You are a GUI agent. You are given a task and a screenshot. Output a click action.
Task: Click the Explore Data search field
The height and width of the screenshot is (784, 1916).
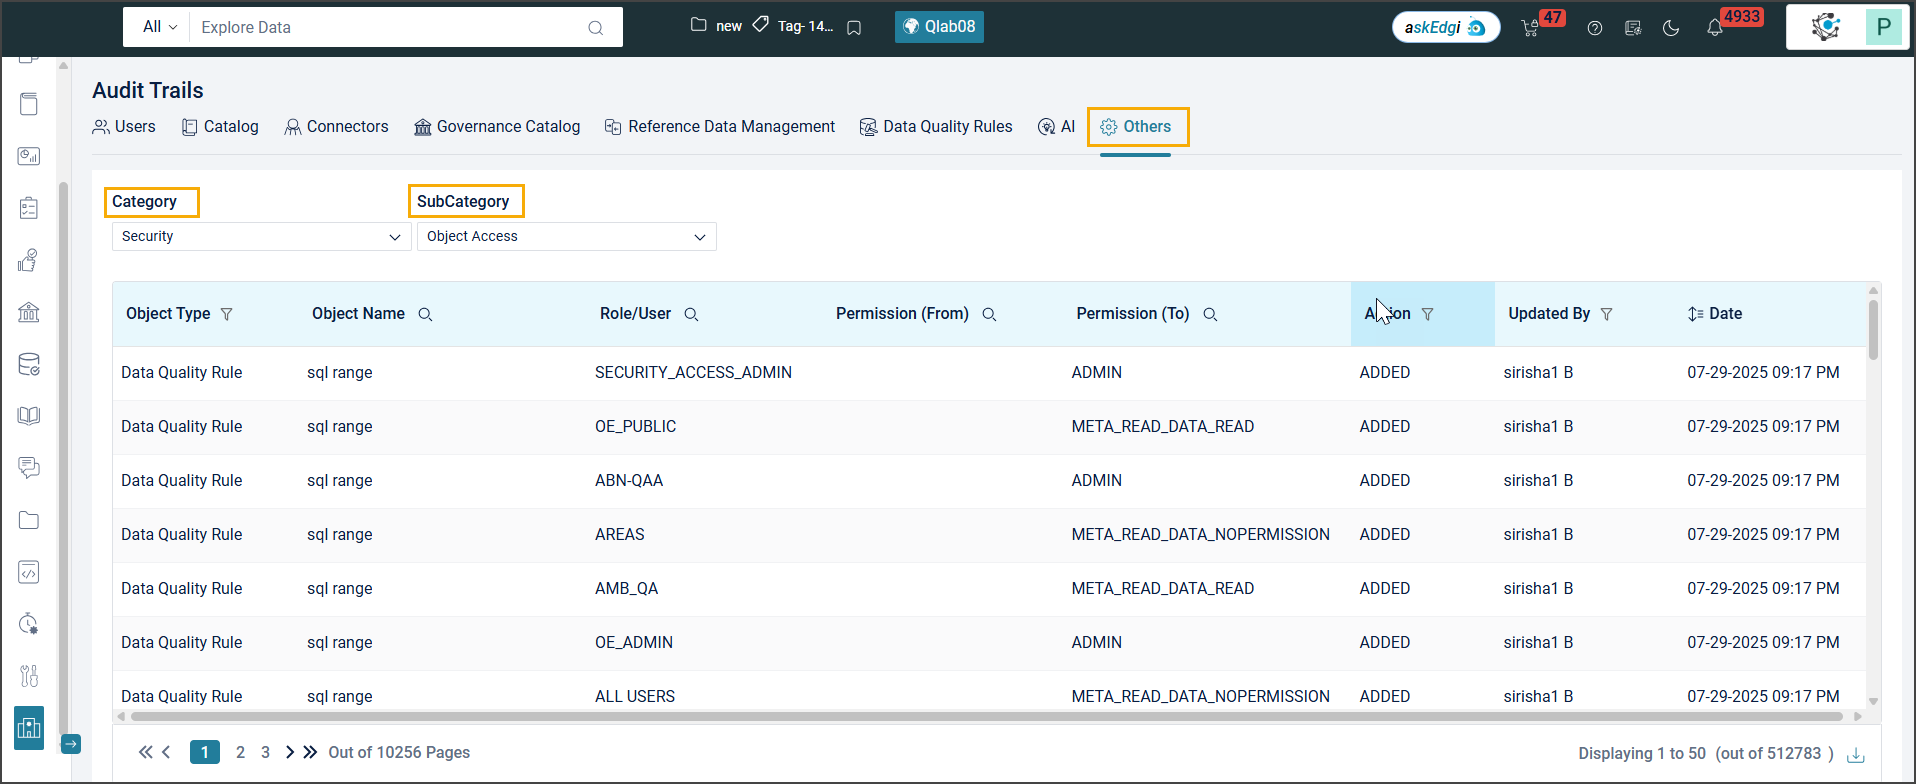[390, 27]
